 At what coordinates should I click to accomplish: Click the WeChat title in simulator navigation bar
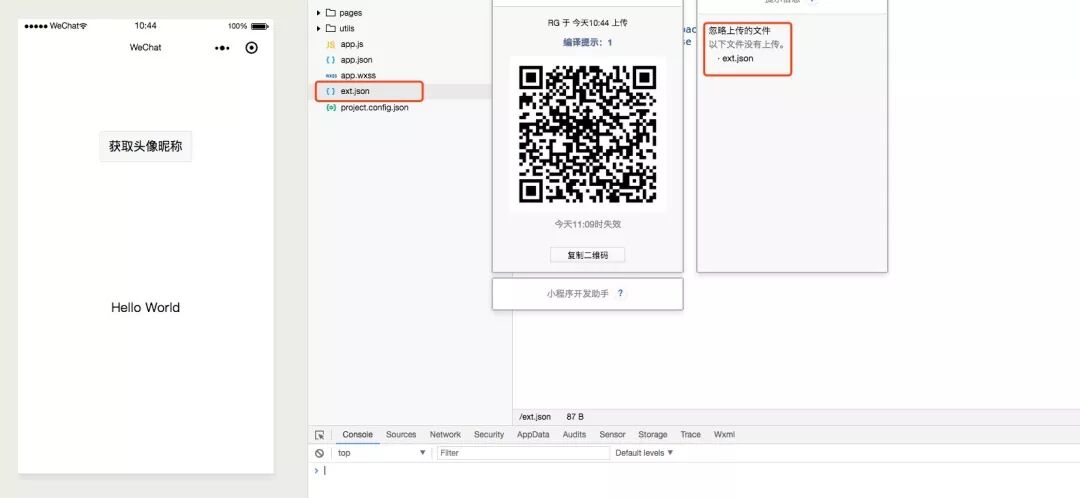point(145,48)
